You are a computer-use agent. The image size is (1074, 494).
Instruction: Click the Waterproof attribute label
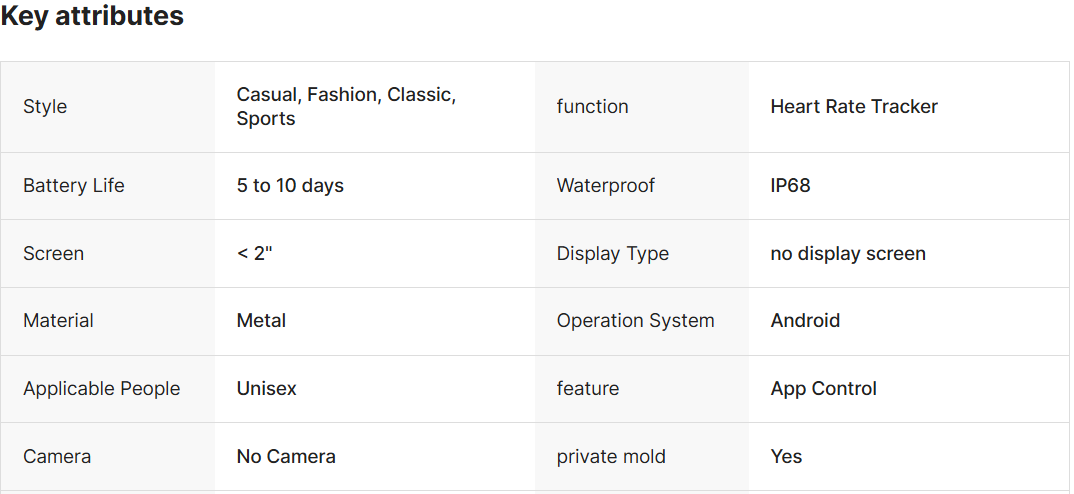tap(606, 185)
